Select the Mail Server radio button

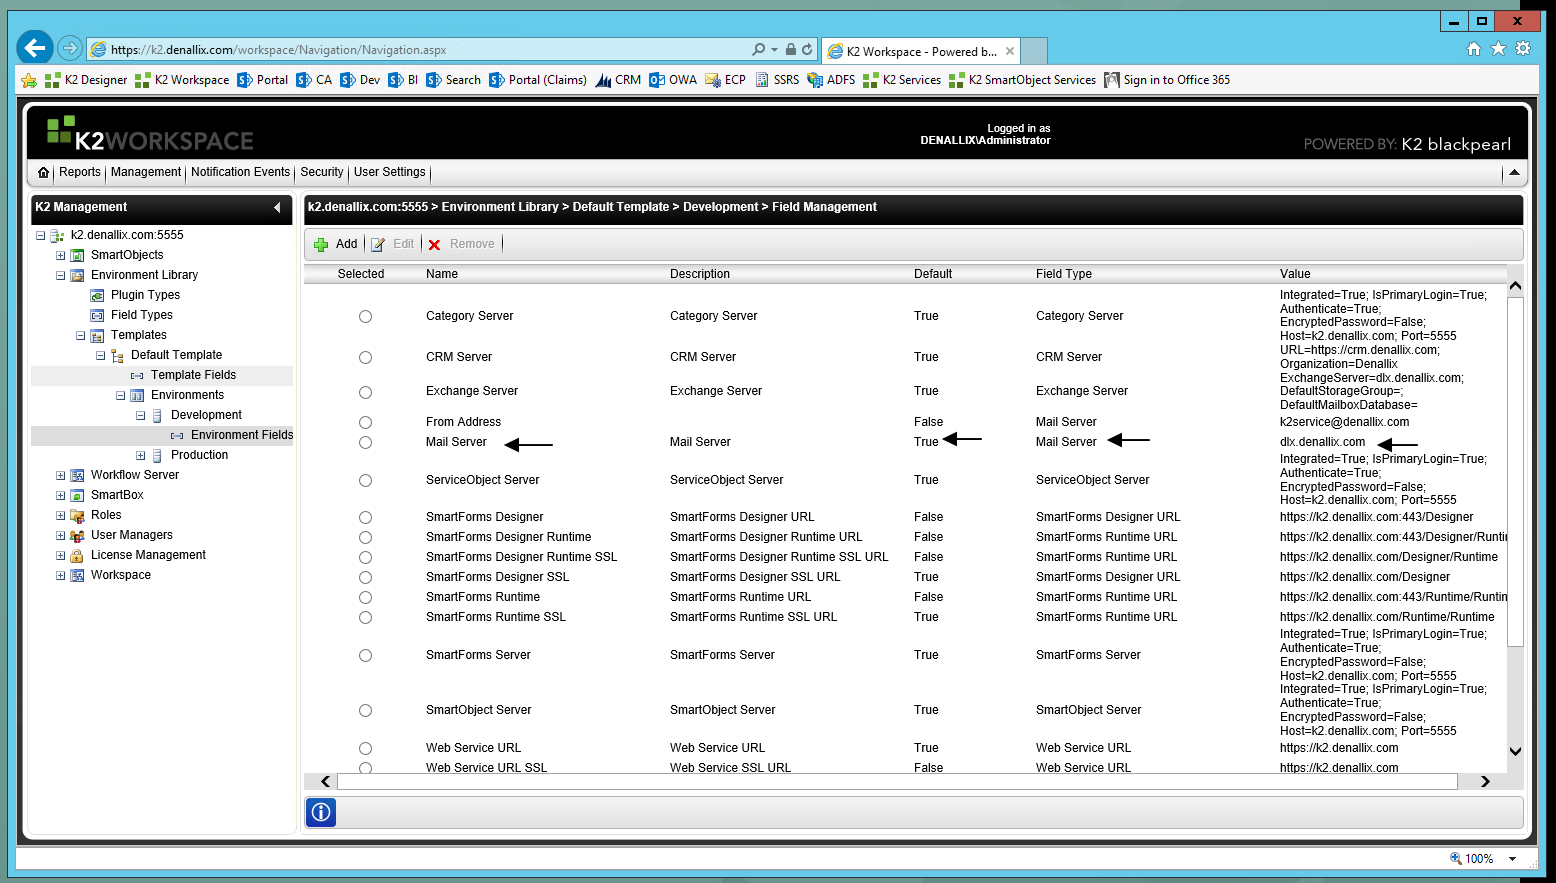click(365, 442)
